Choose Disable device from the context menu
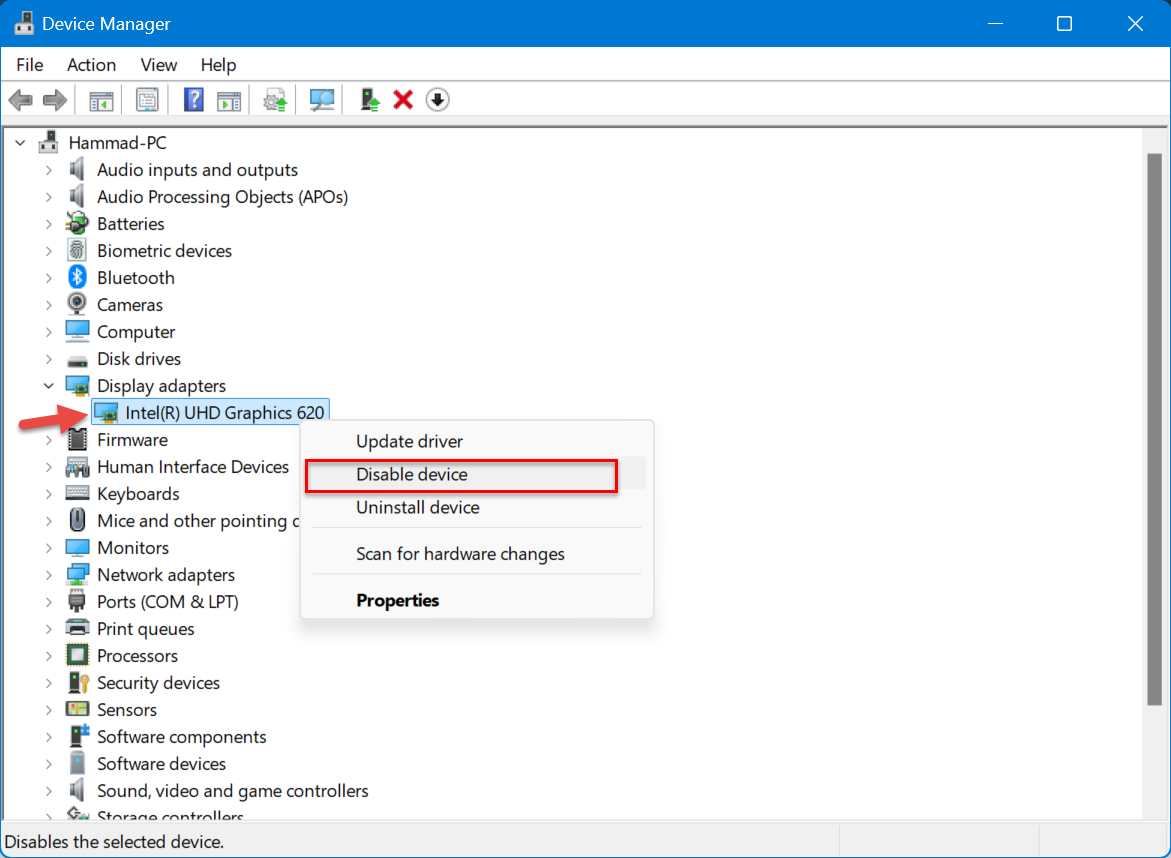Viewport: 1171px width, 858px height. [412, 475]
